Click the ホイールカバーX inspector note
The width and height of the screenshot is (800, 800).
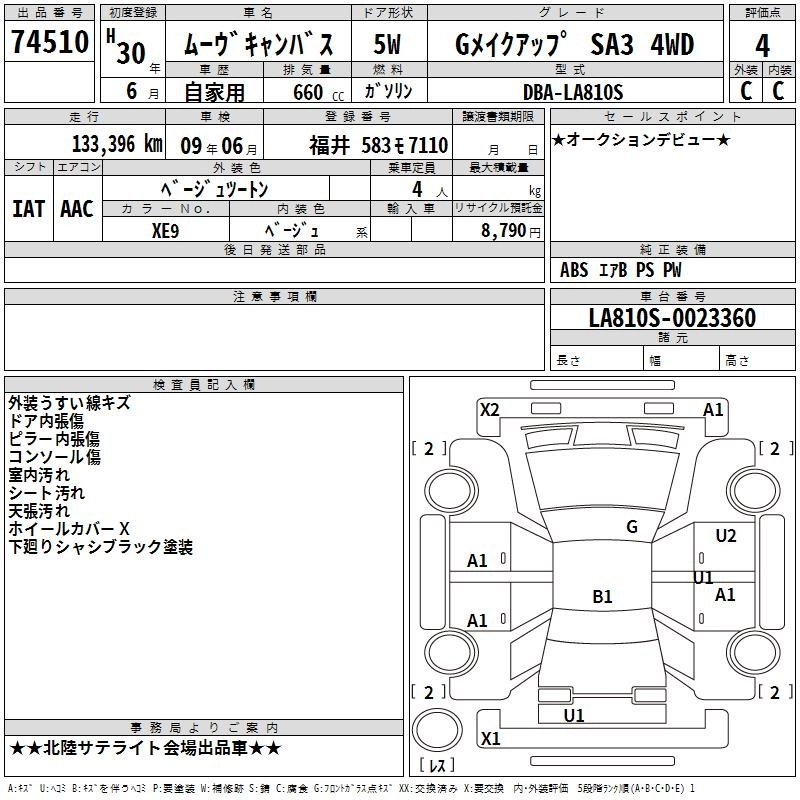click(69, 528)
